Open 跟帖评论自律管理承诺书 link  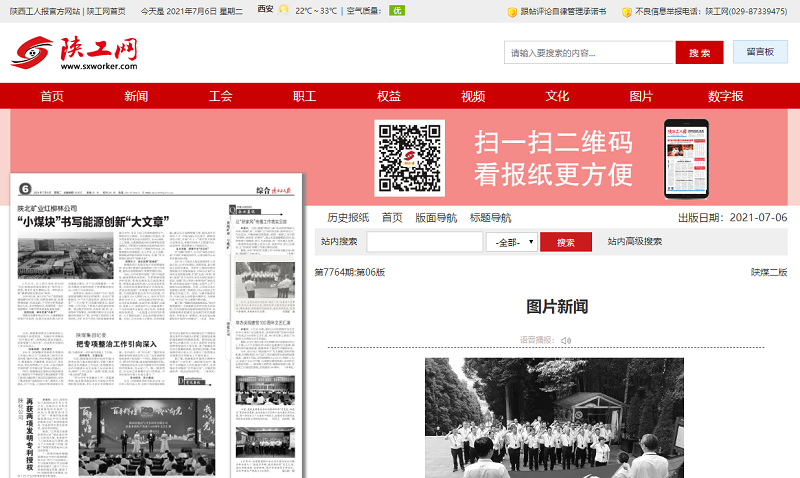(x=563, y=11)
